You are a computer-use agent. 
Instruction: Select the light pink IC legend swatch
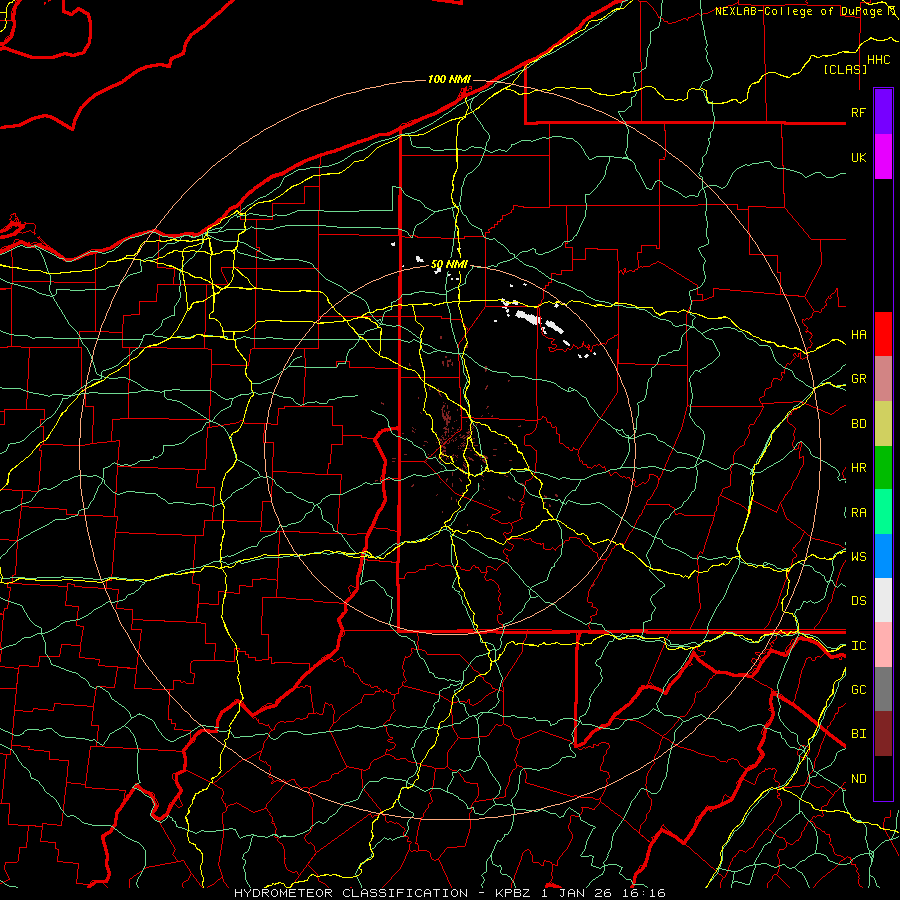(x=883, y=645)
